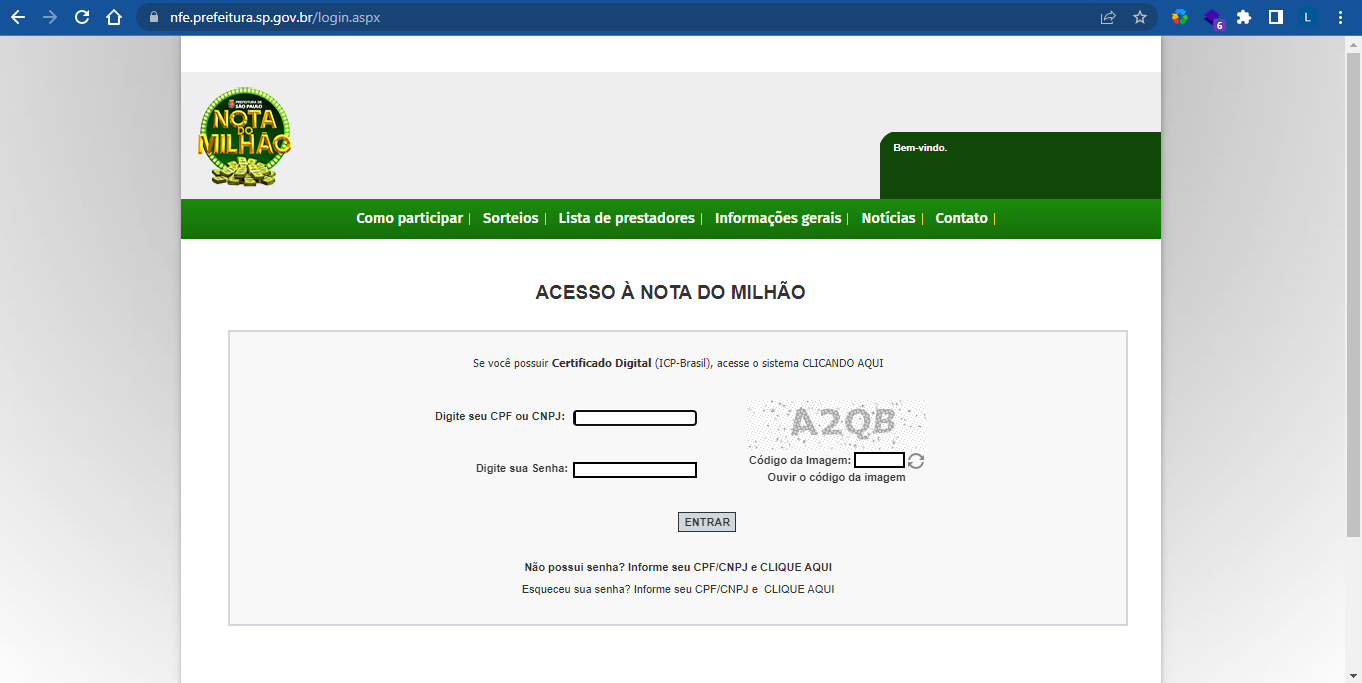
Task: Open the Como participar menu
Action: tap(409, 218)
